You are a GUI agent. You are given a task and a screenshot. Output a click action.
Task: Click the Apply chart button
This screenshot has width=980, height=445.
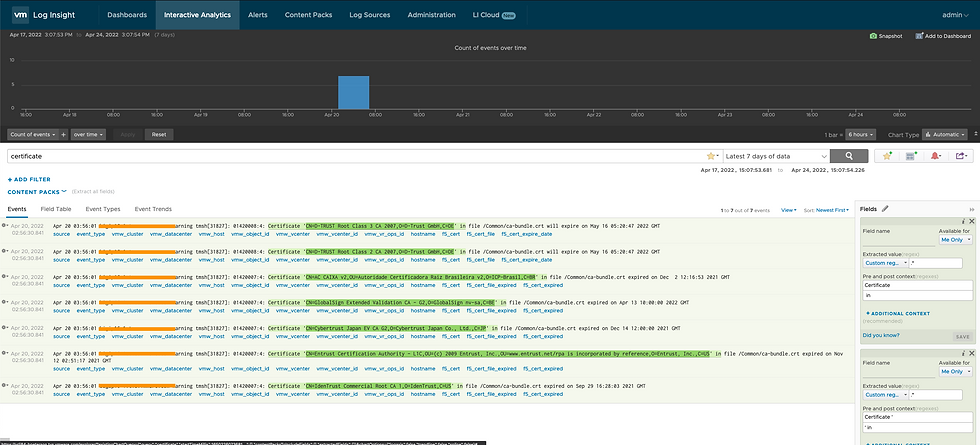point(128,134)
